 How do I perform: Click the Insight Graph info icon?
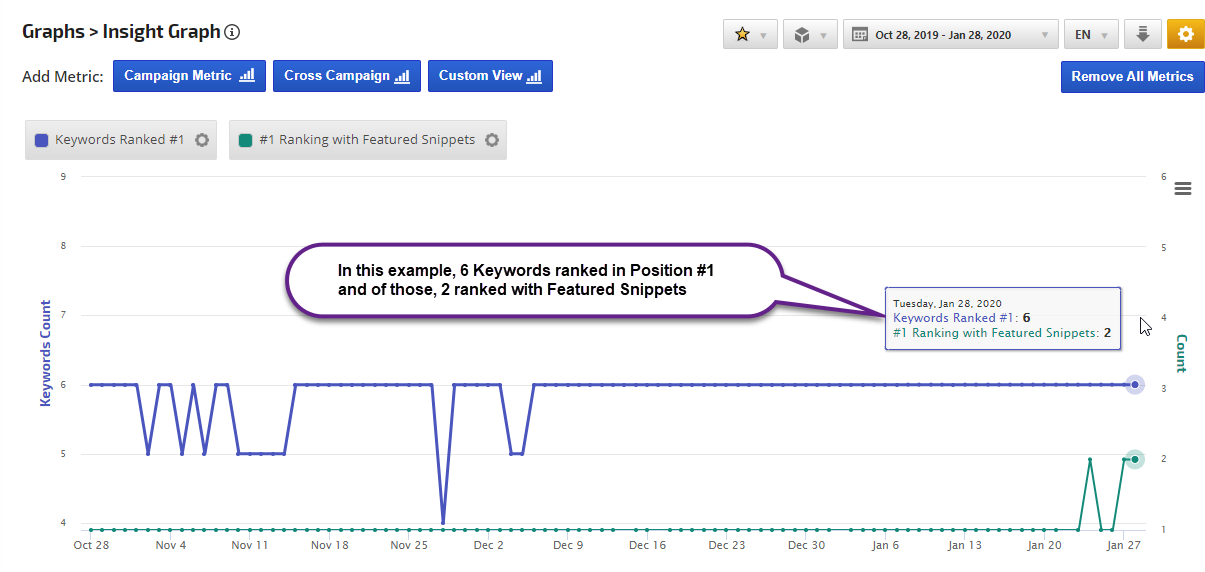pyautogui.click(x=232, y=32)
